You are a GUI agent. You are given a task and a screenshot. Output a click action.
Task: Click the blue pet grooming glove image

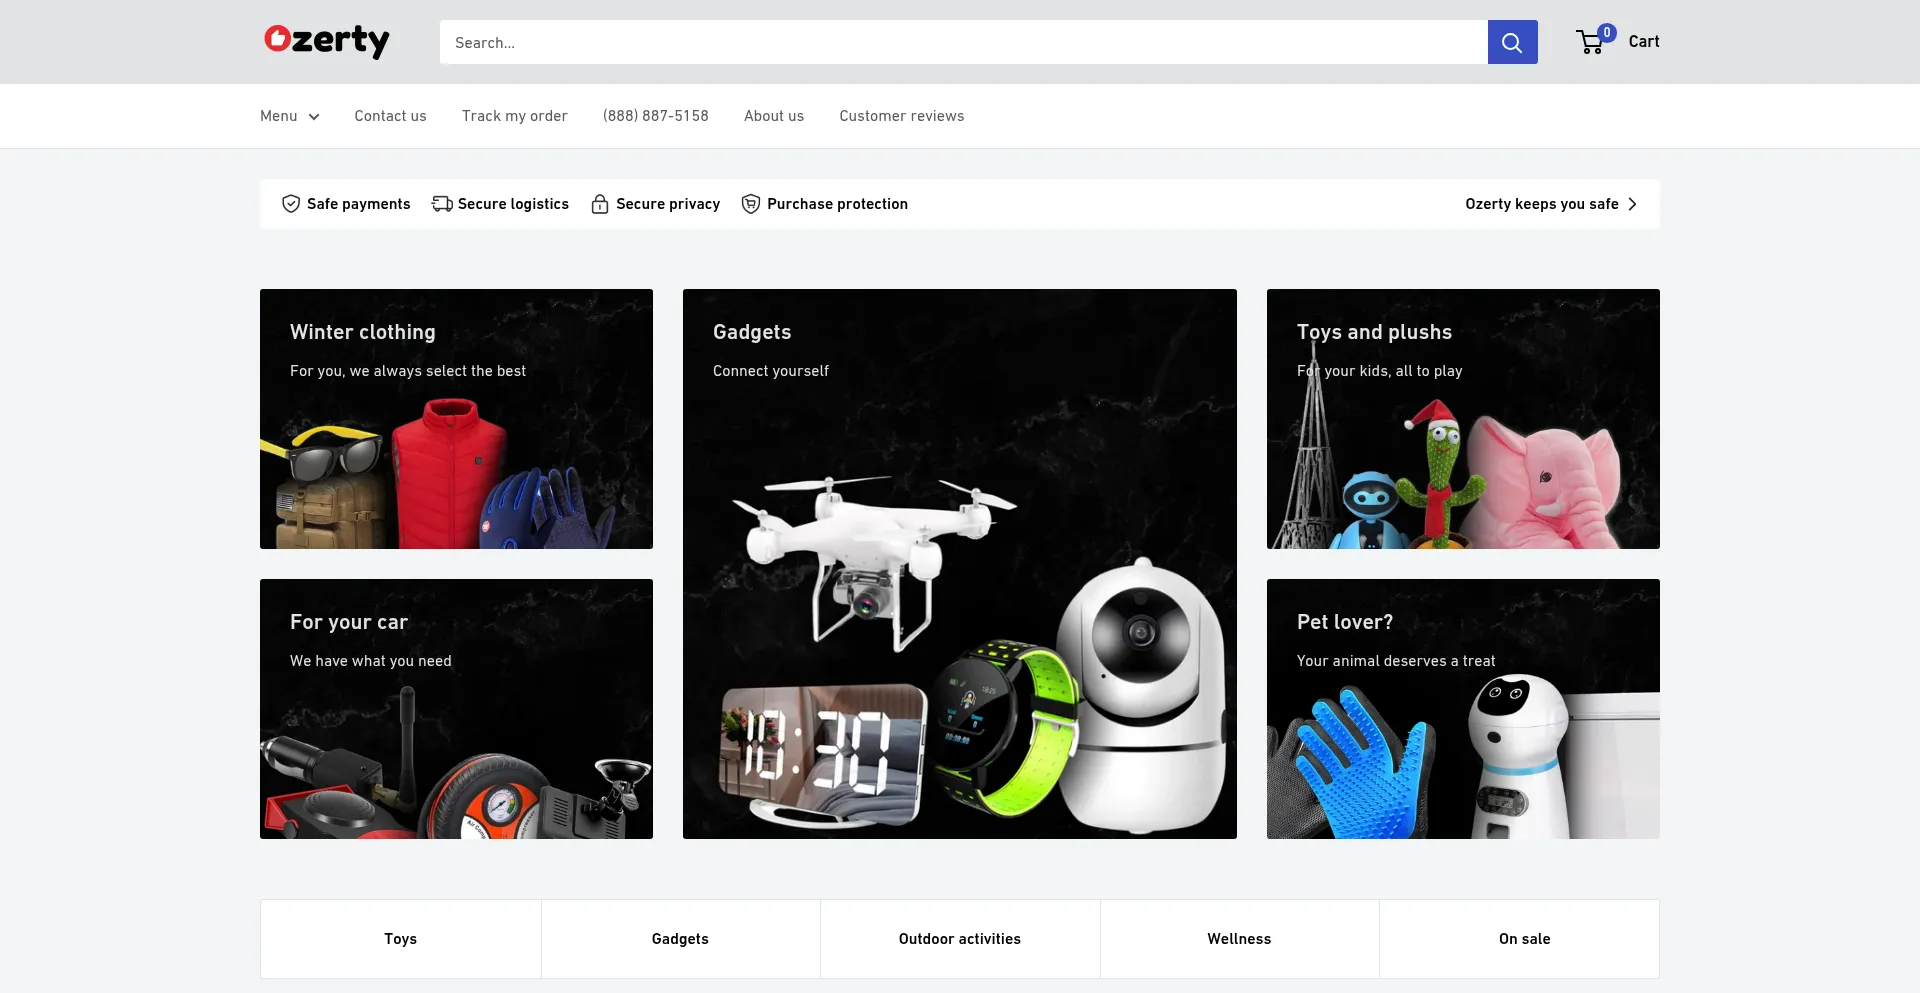pos(1366,762)
